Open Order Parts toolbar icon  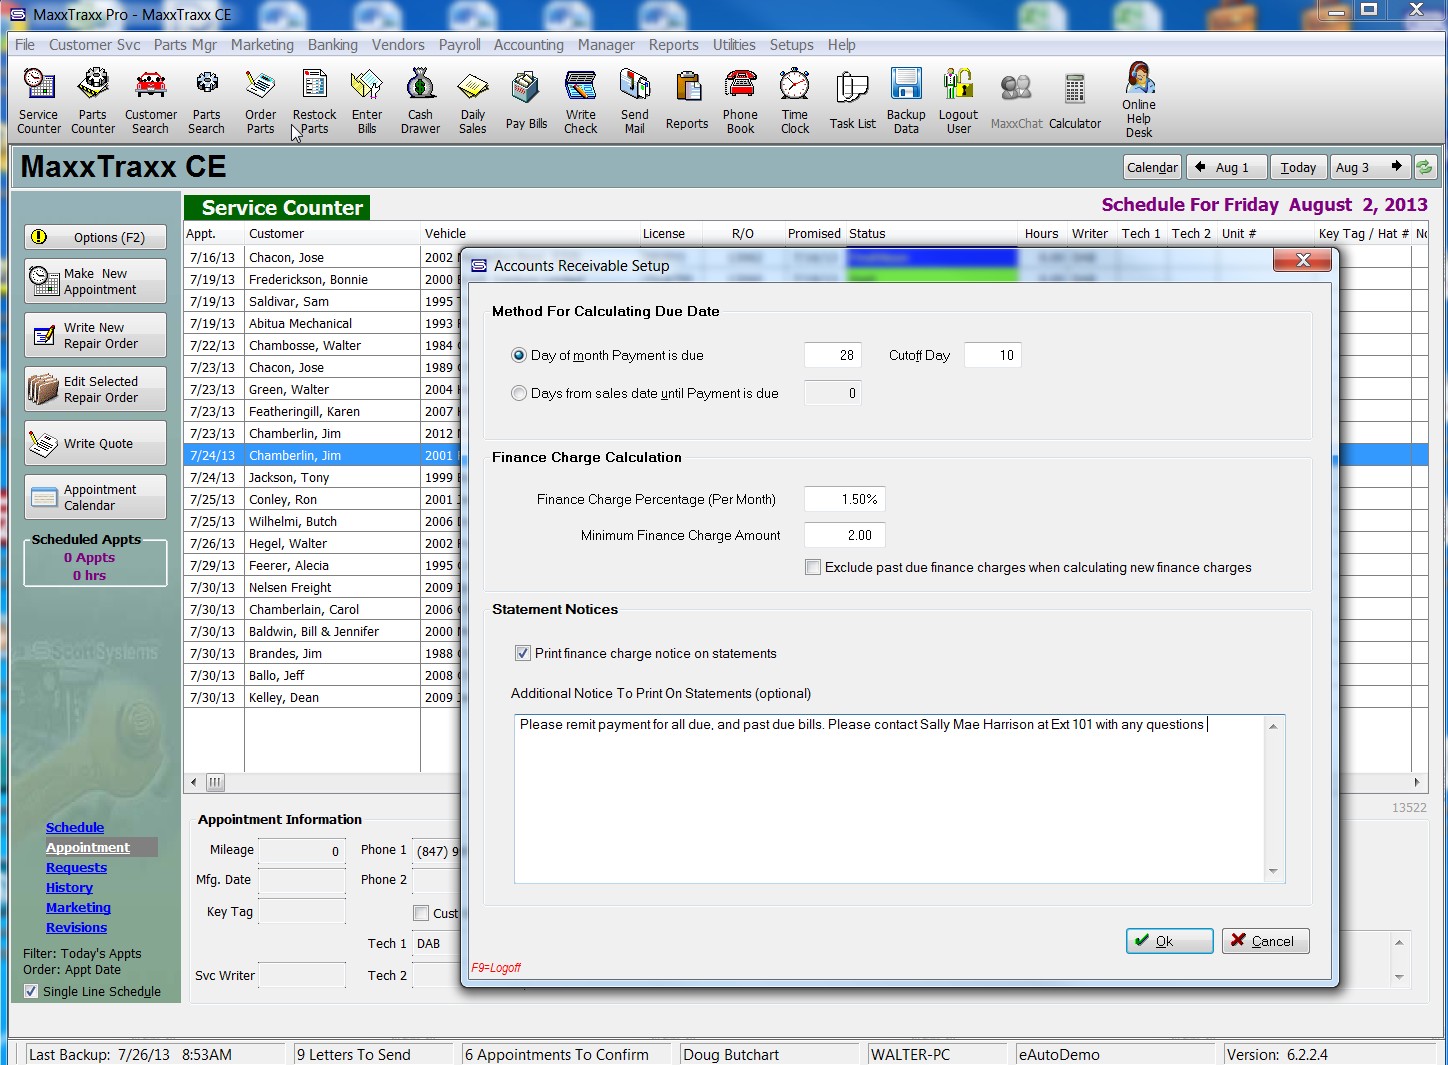point(260,101)
